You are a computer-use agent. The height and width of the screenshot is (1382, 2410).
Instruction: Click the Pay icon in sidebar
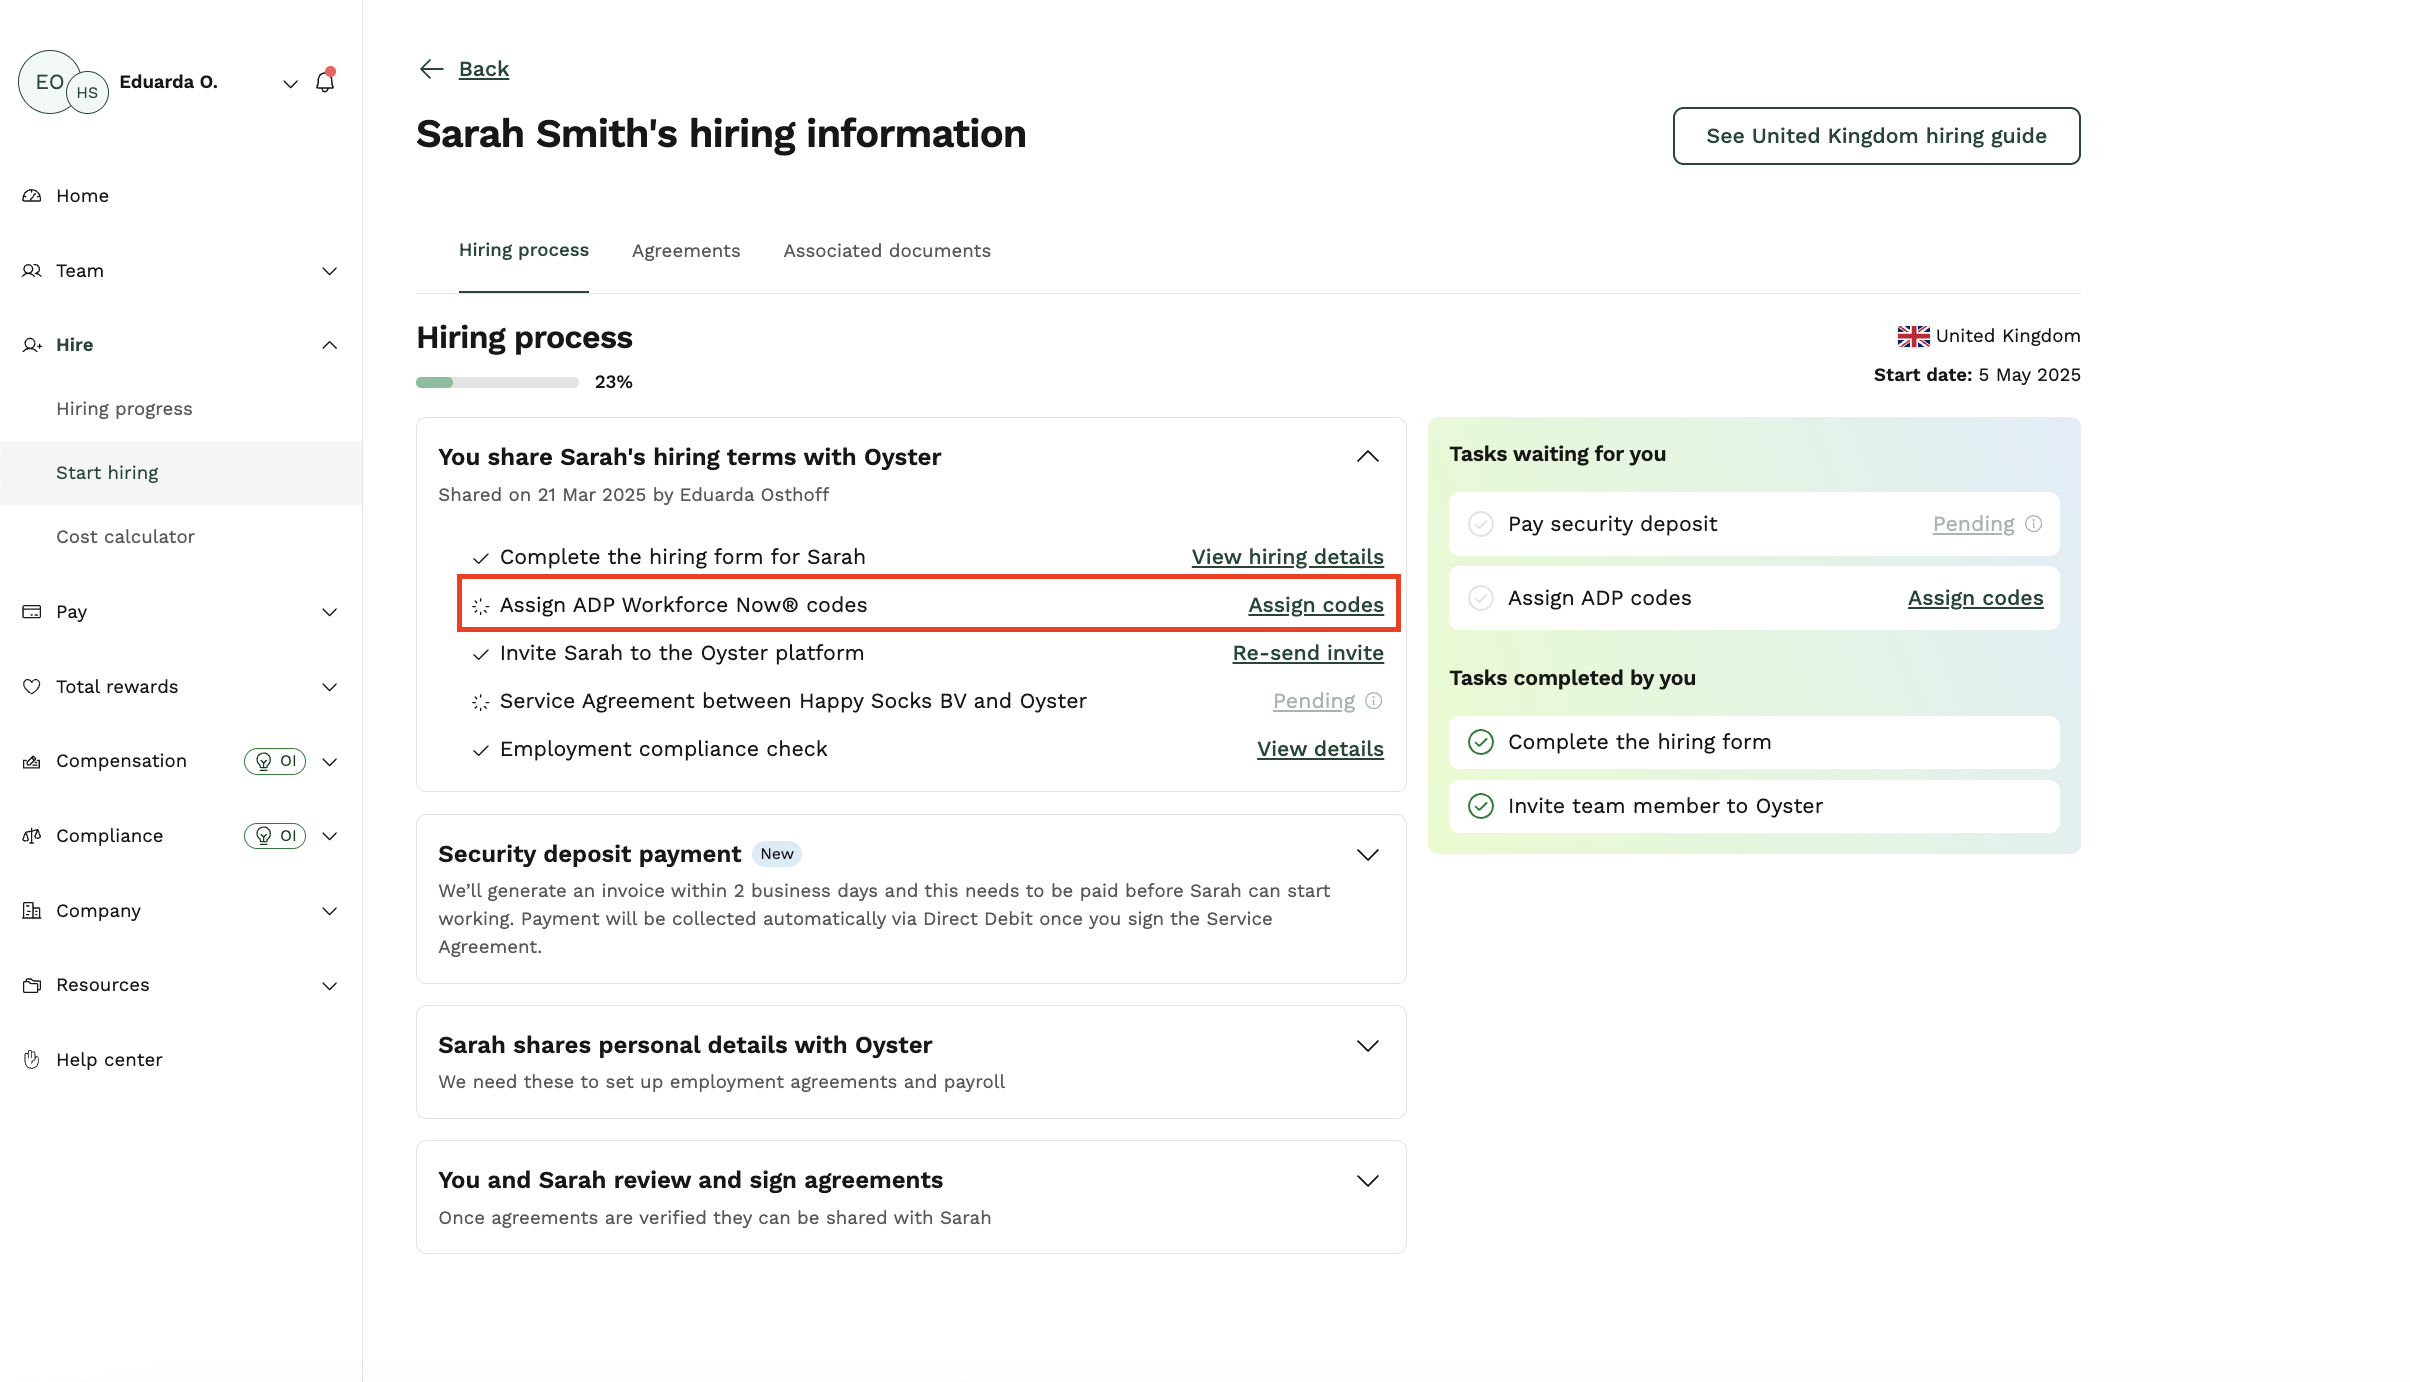31,611
